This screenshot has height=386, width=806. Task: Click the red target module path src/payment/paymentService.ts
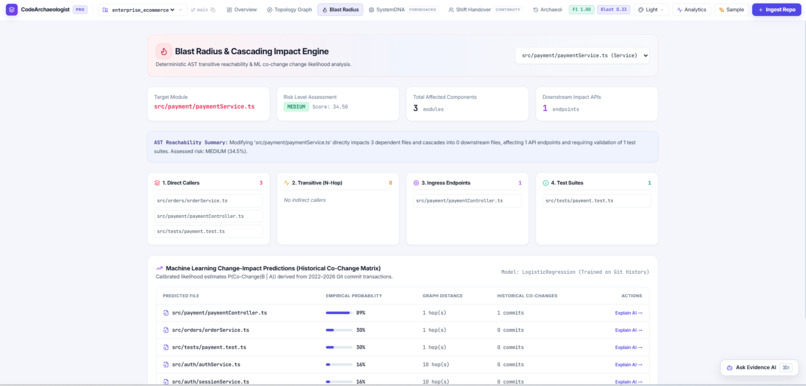pyautogui.click(x=204, y=106)
